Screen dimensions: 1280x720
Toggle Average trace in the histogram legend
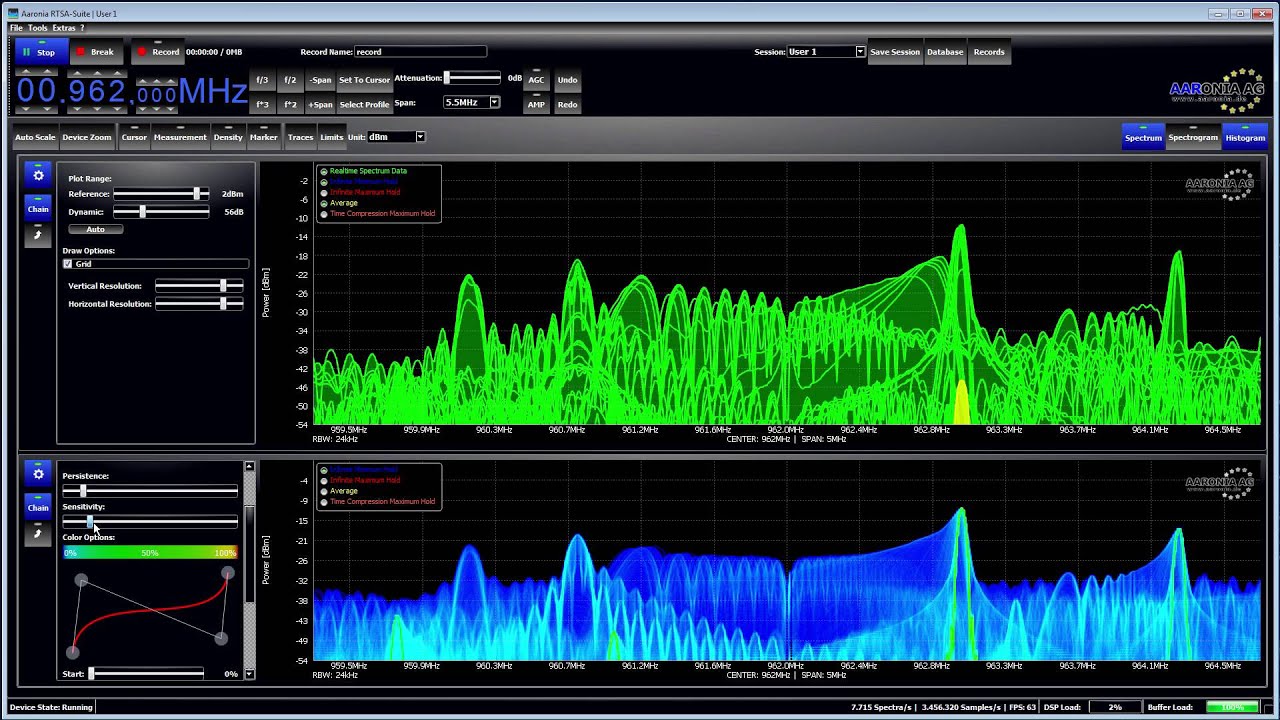tap(338, 491)
